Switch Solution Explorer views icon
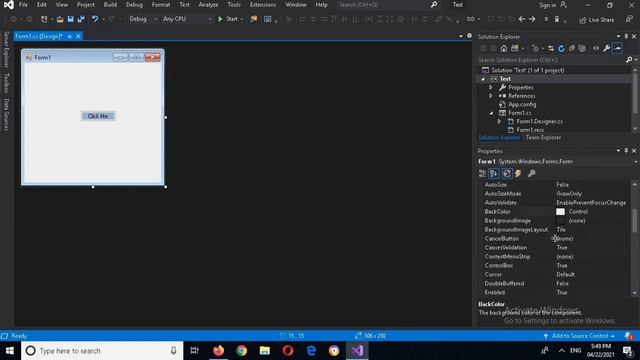Image resolution: width=640 pixels, height=360 pixels. 515,49
